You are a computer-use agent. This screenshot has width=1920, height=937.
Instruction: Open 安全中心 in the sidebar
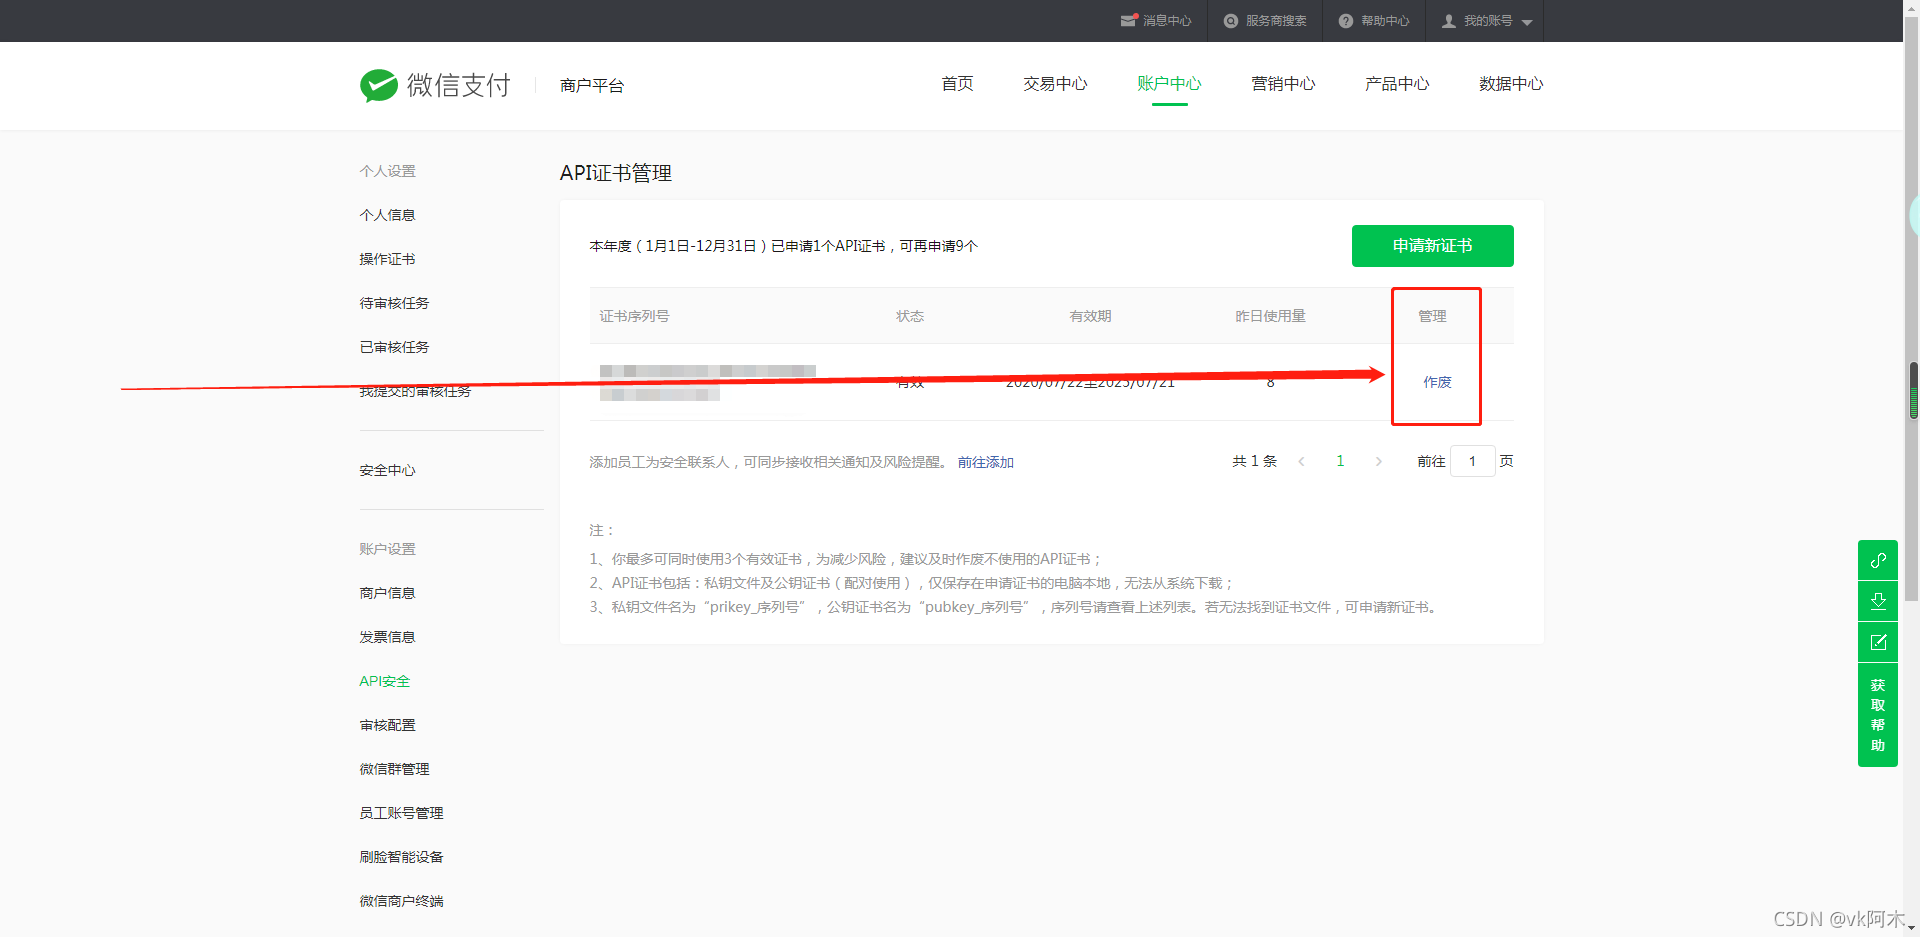point(387,470)
